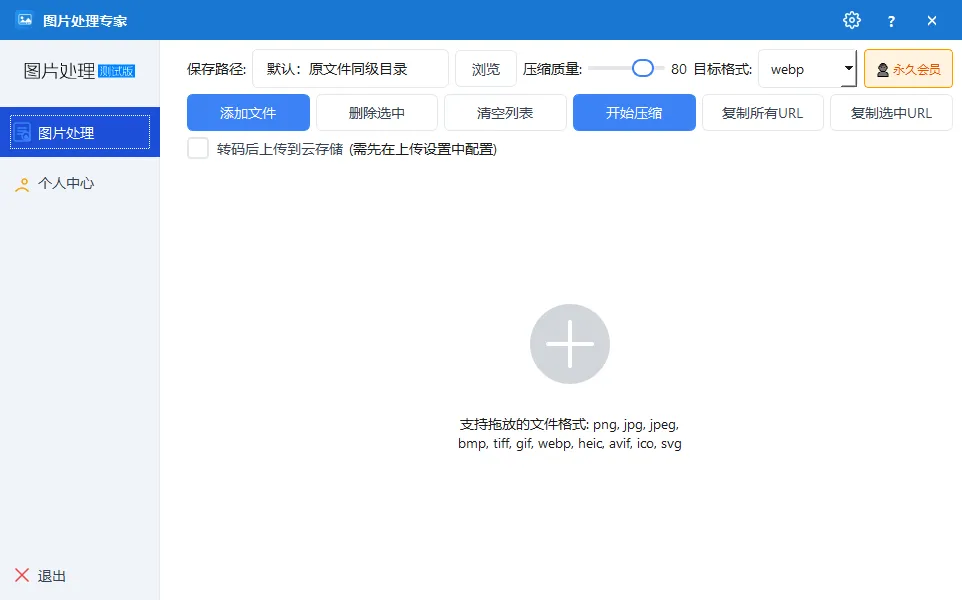The image size is (962, 600).
Task: Click the red X exit icon
Action: [x=22, y=575]
